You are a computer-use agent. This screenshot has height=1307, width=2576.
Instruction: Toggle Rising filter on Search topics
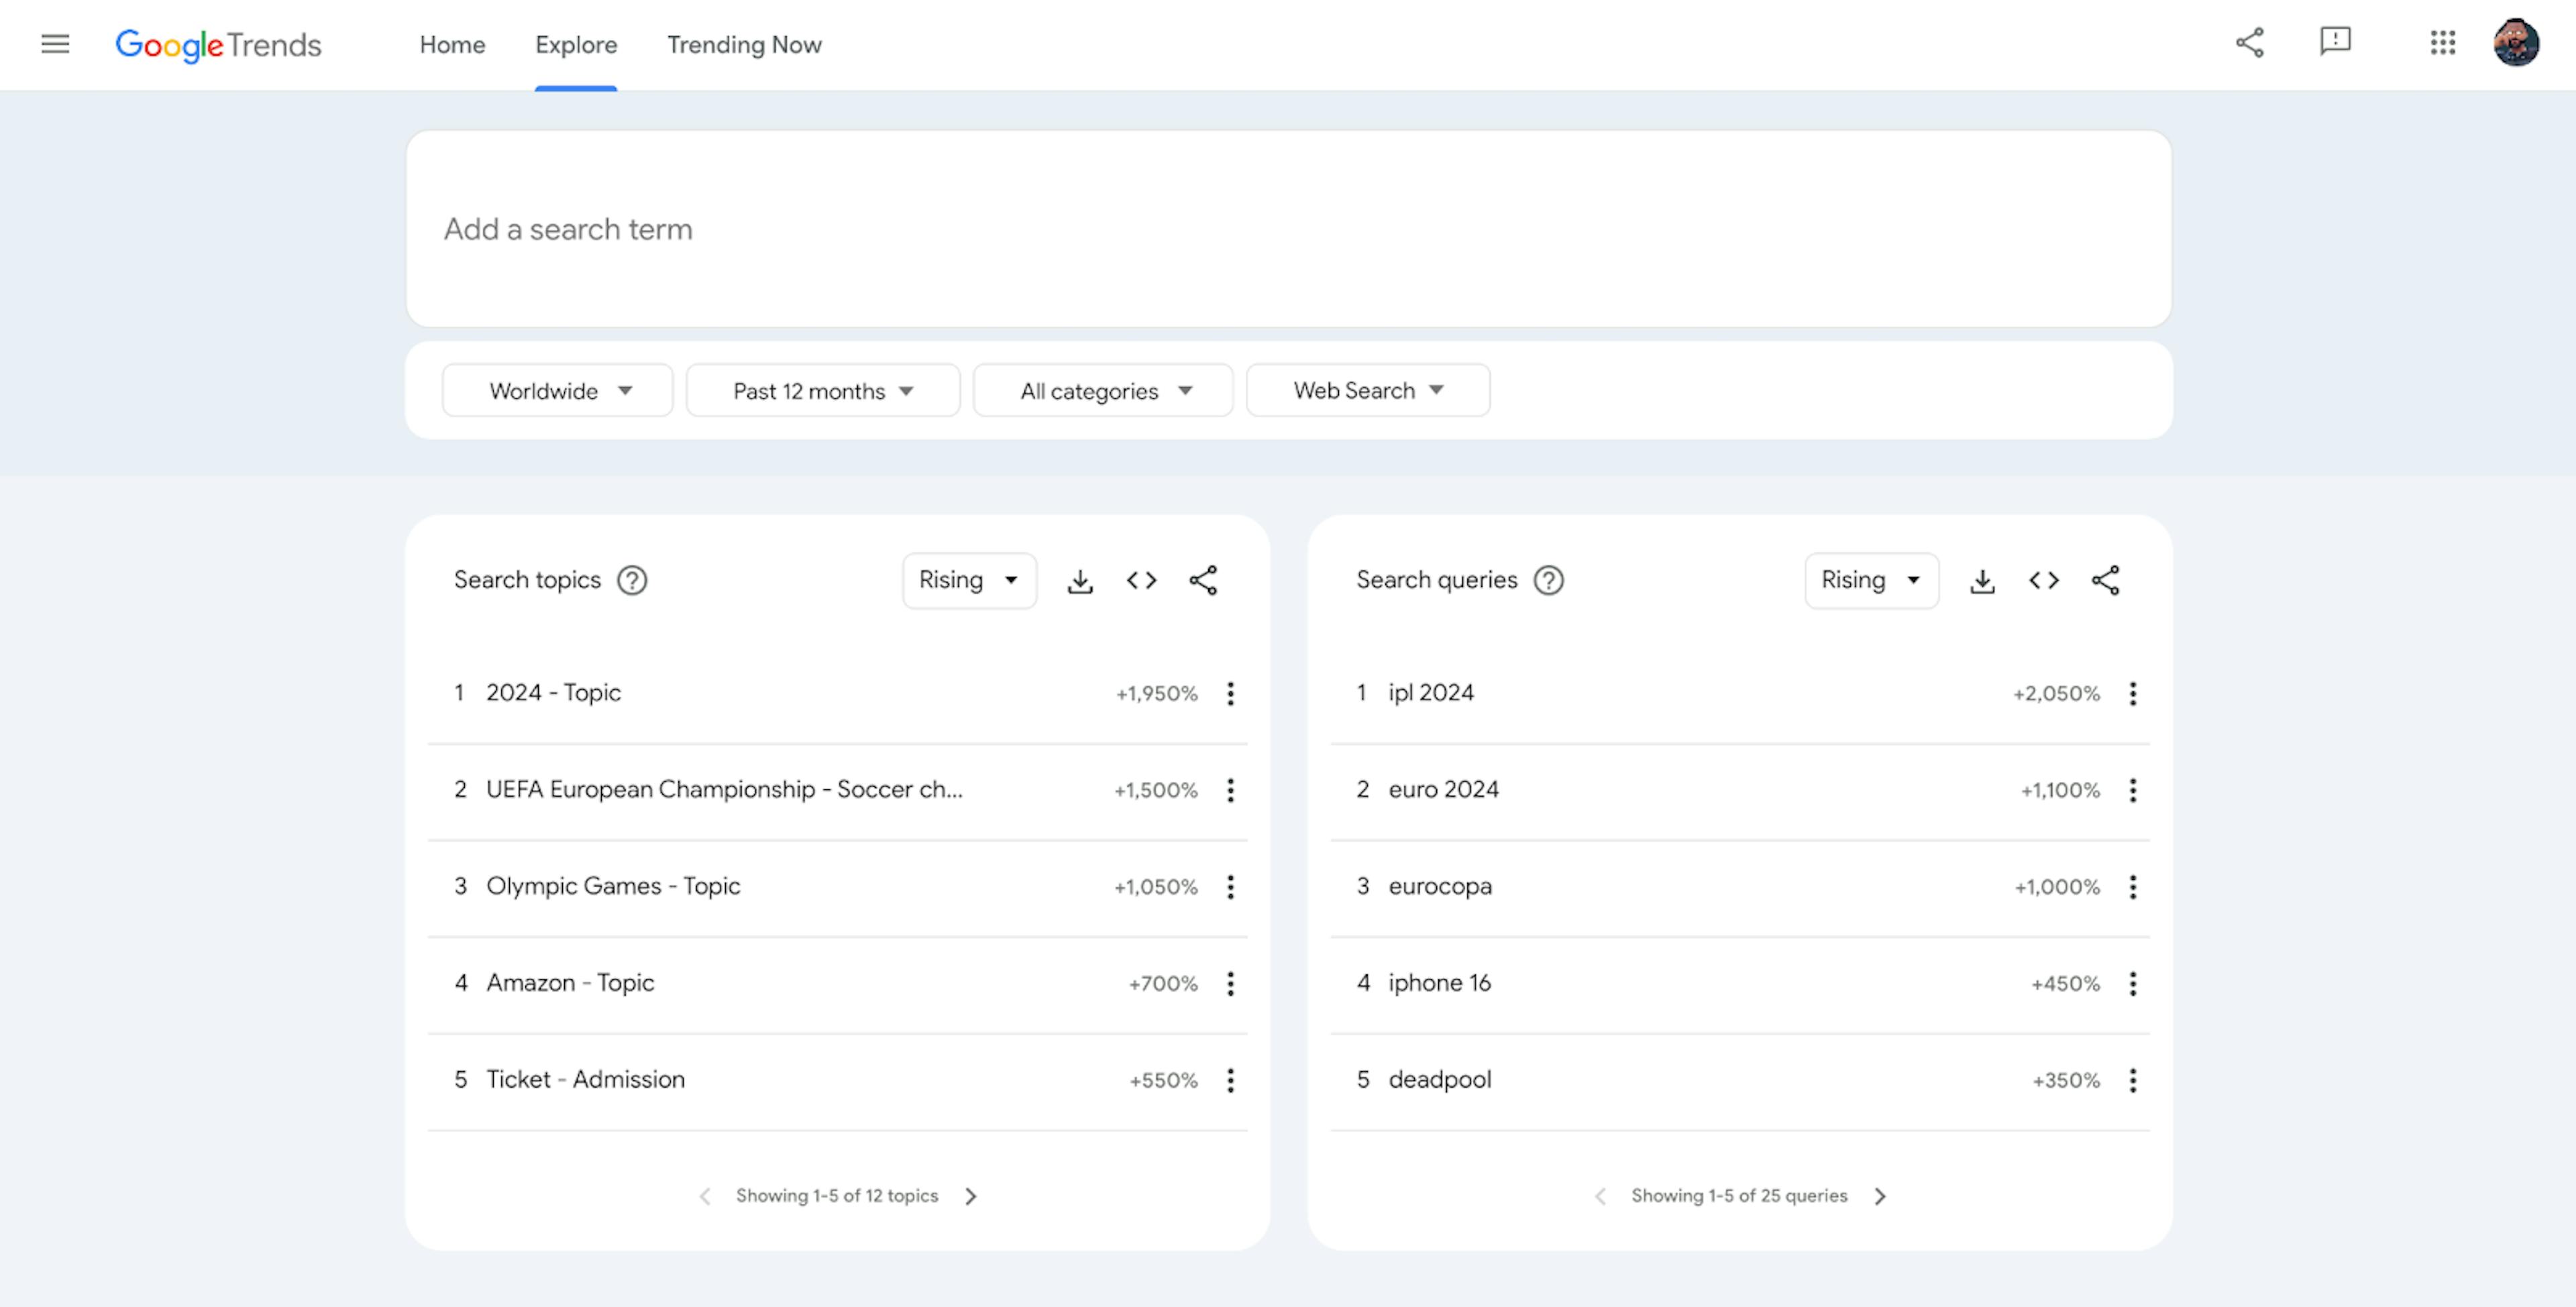click(x=967, y=579)
